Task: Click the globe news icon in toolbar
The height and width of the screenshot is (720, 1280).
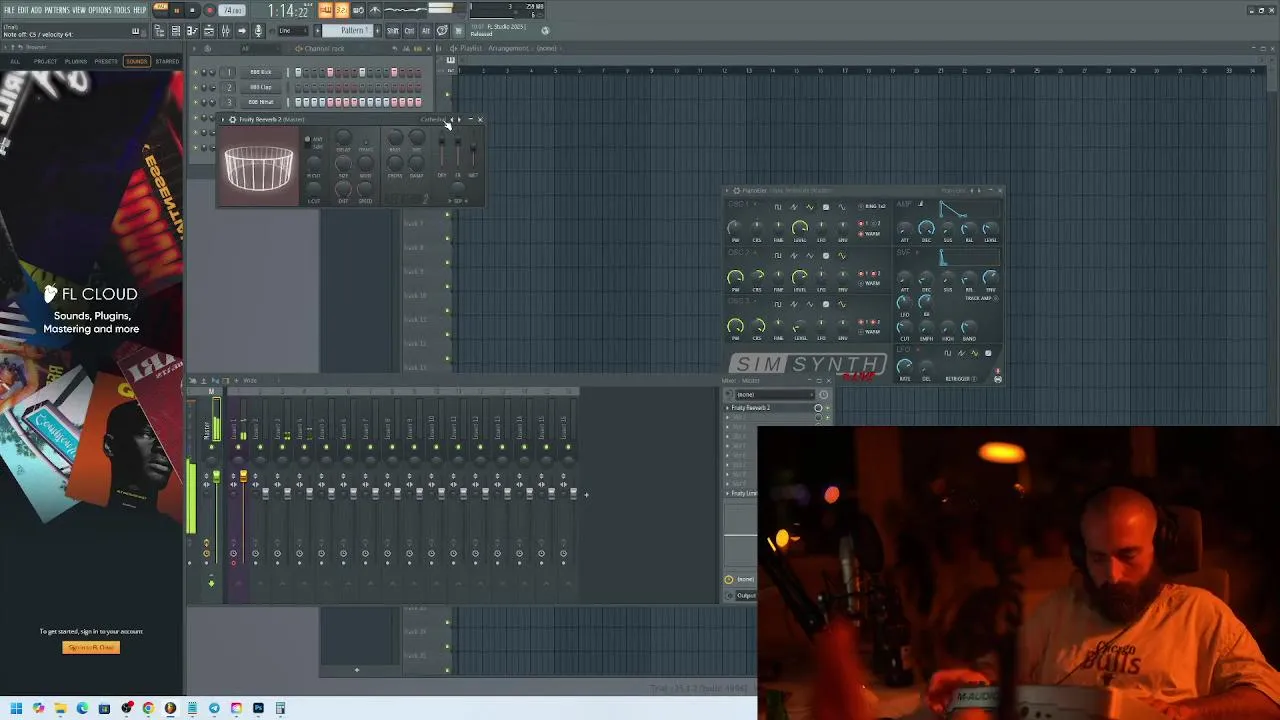Action: 545,31
